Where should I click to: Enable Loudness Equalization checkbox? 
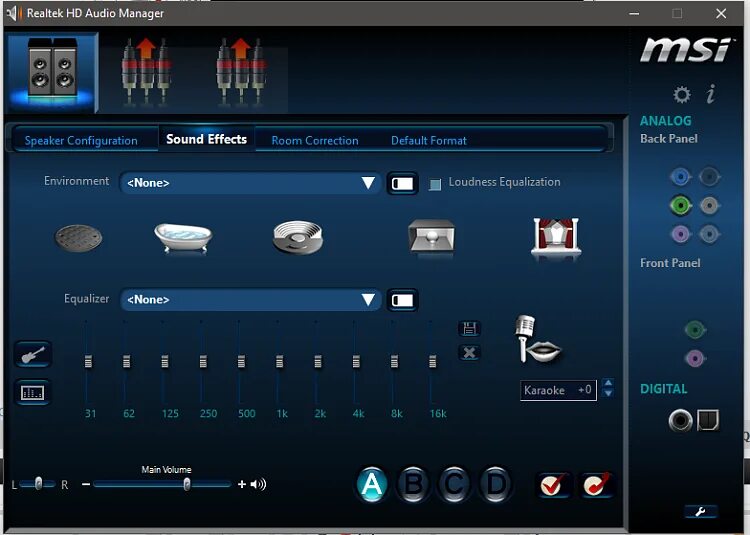click(x=435, y=184)
